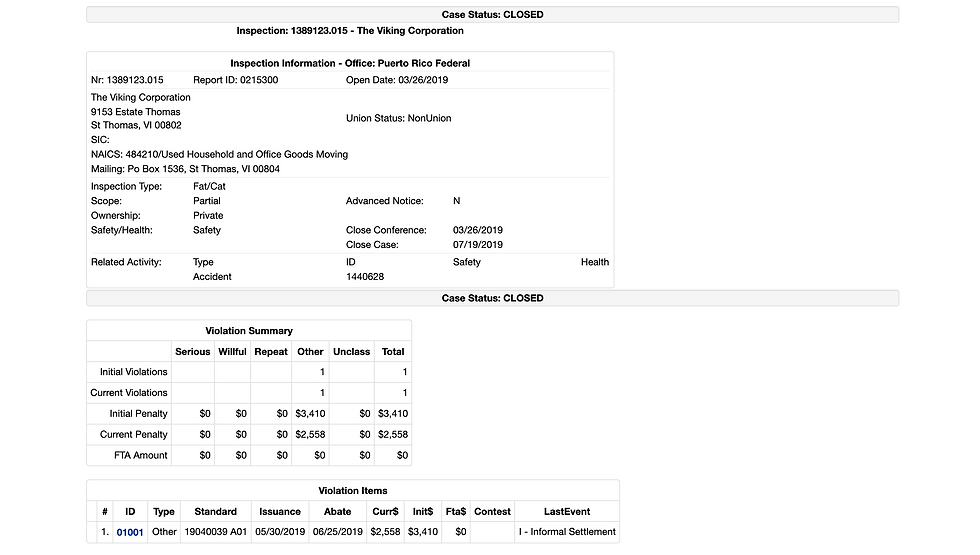Click the Willful column header
The height and width of the screenshot is (555, 980).
point(232,352)
